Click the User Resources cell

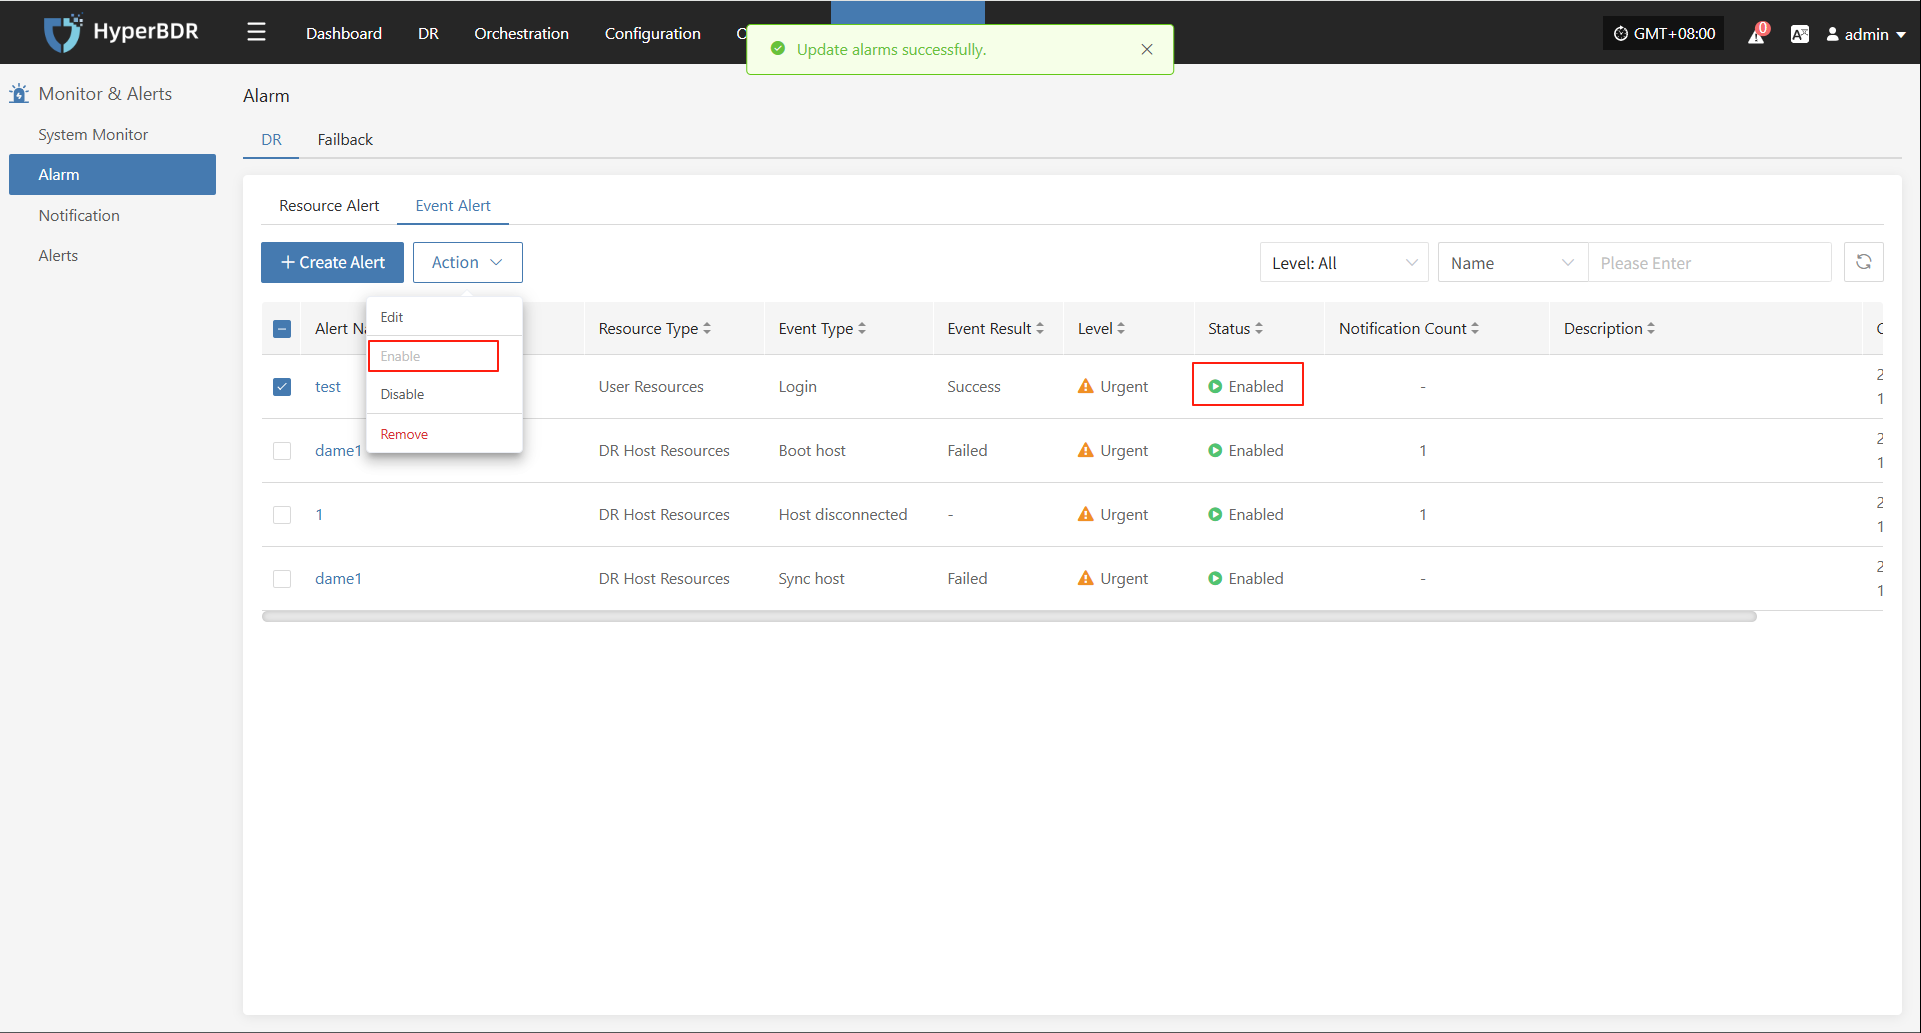point(651,386)
